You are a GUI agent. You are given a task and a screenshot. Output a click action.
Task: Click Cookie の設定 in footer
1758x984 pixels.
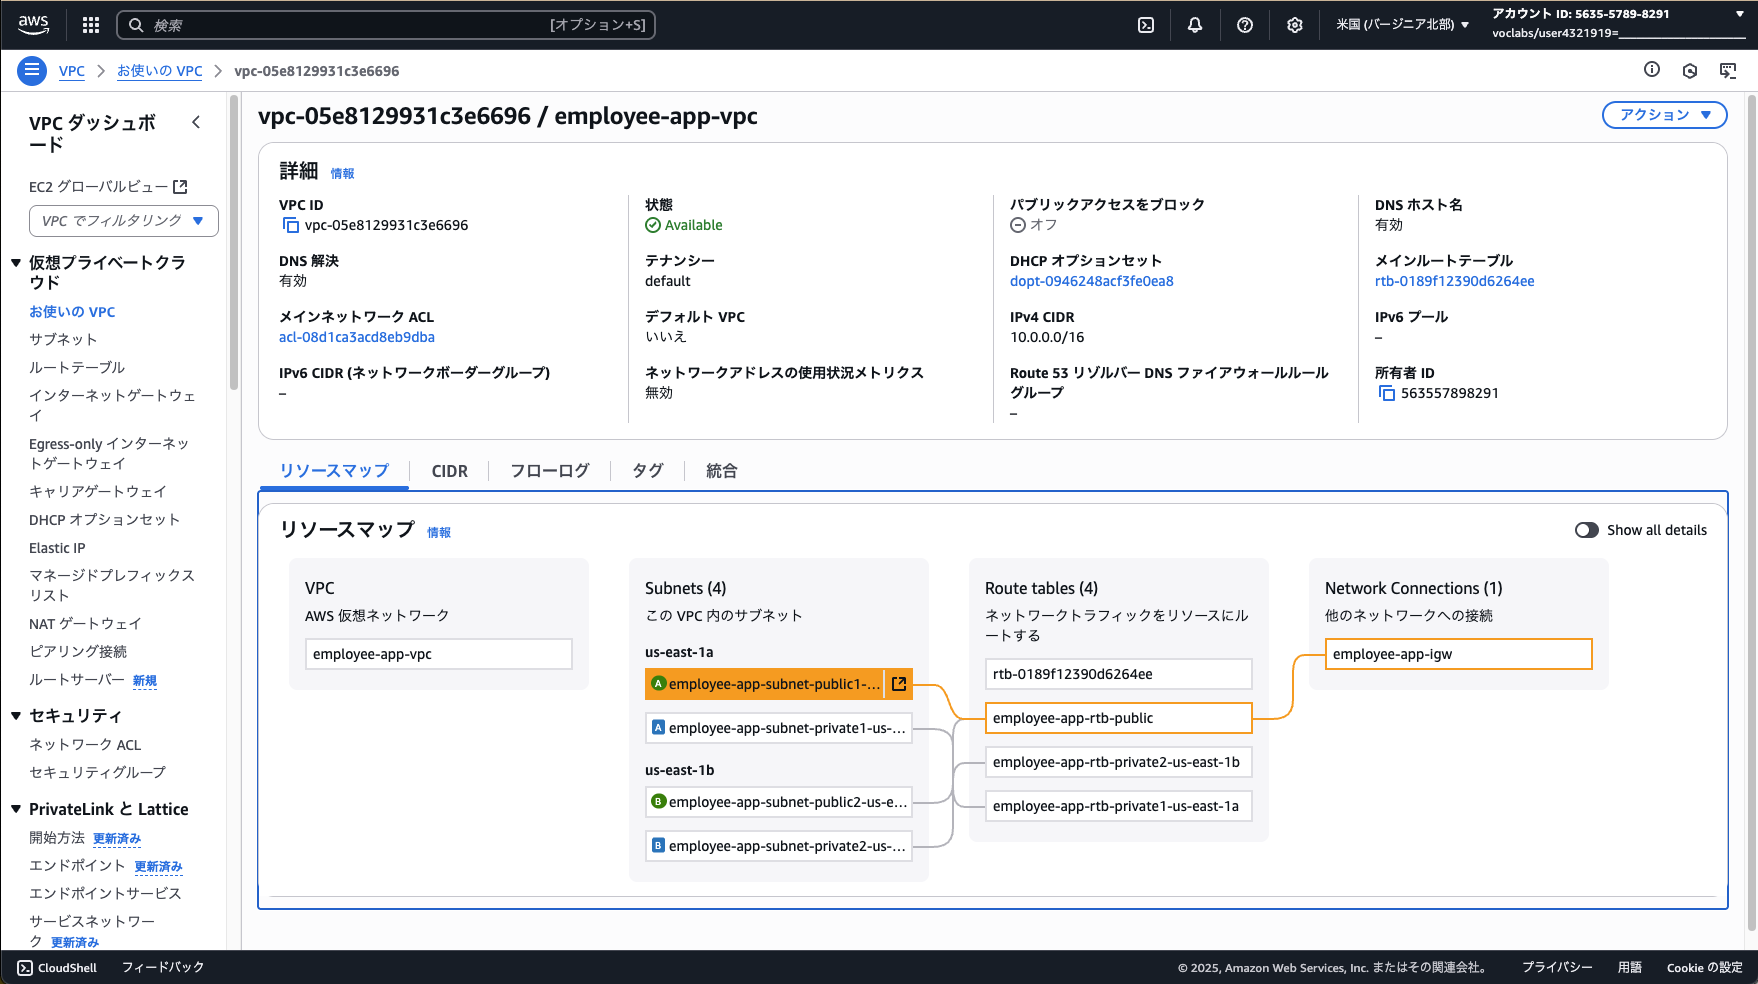[1704, 967]
